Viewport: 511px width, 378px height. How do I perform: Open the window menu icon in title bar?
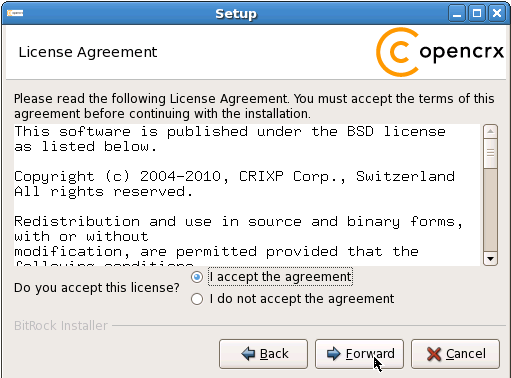(x=15, y=13)
